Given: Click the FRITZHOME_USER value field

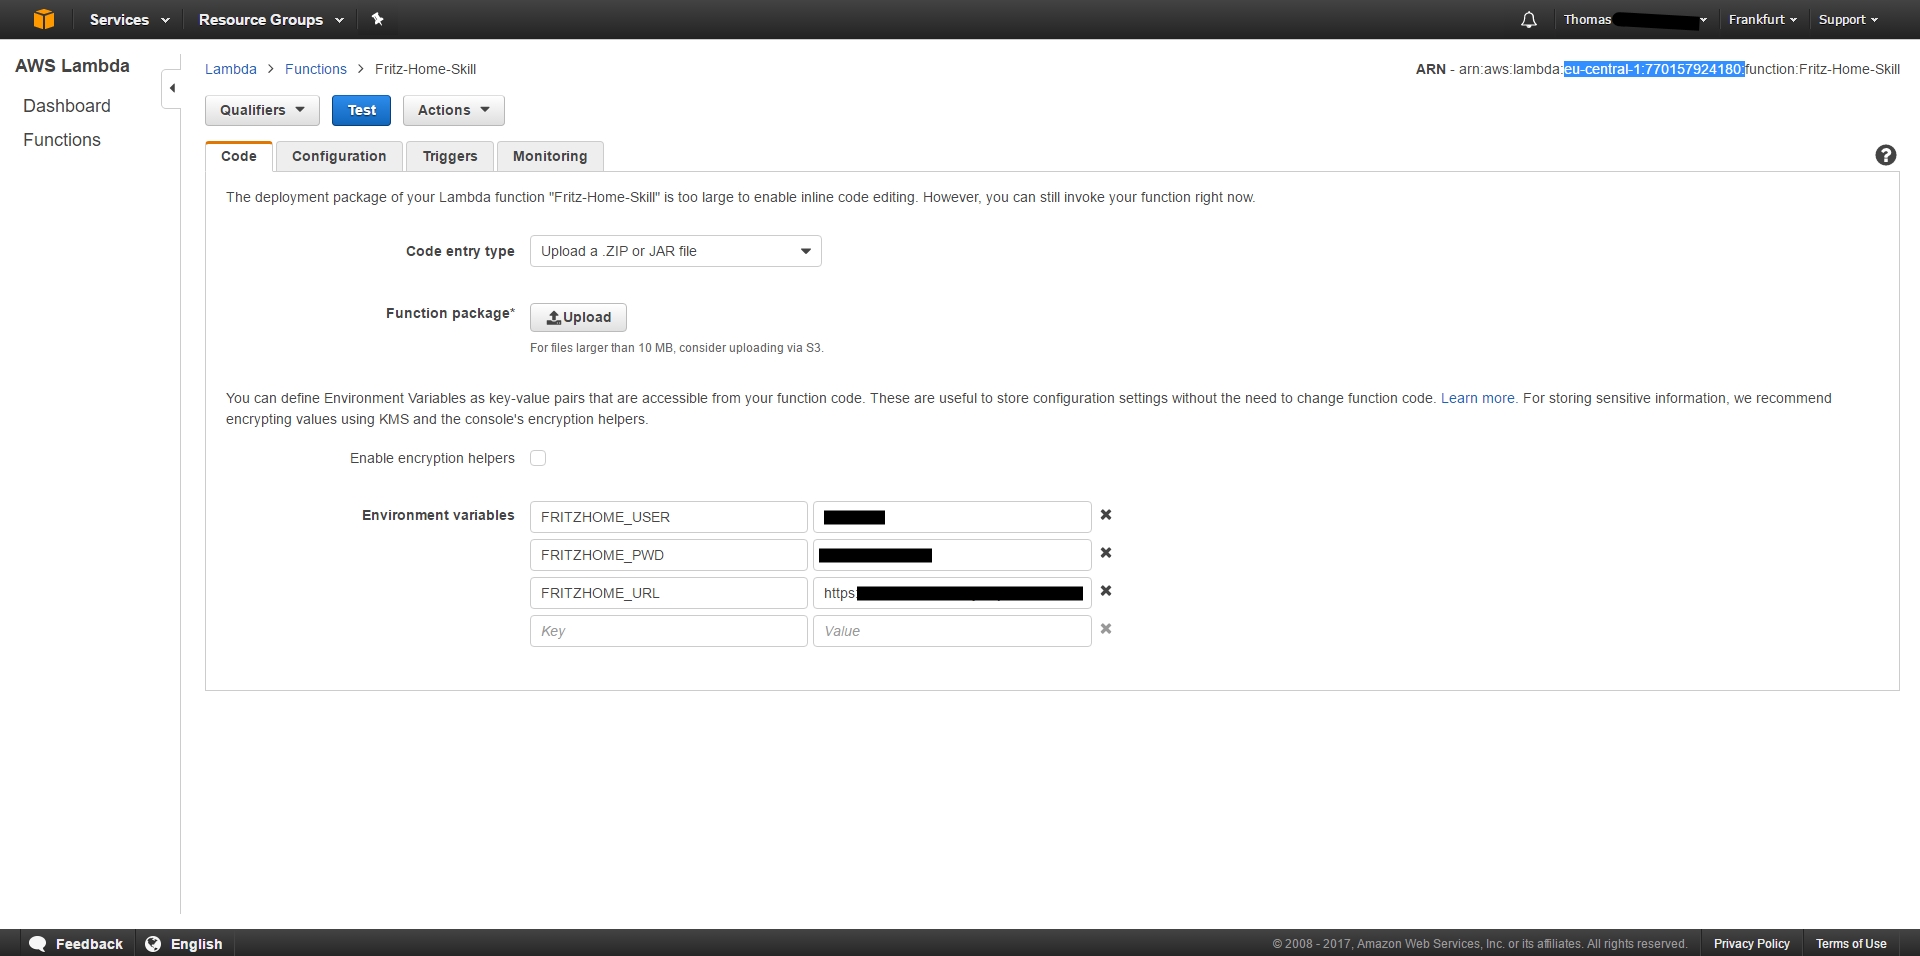Looking at the screenshot, I should click(x=952, y=517).
